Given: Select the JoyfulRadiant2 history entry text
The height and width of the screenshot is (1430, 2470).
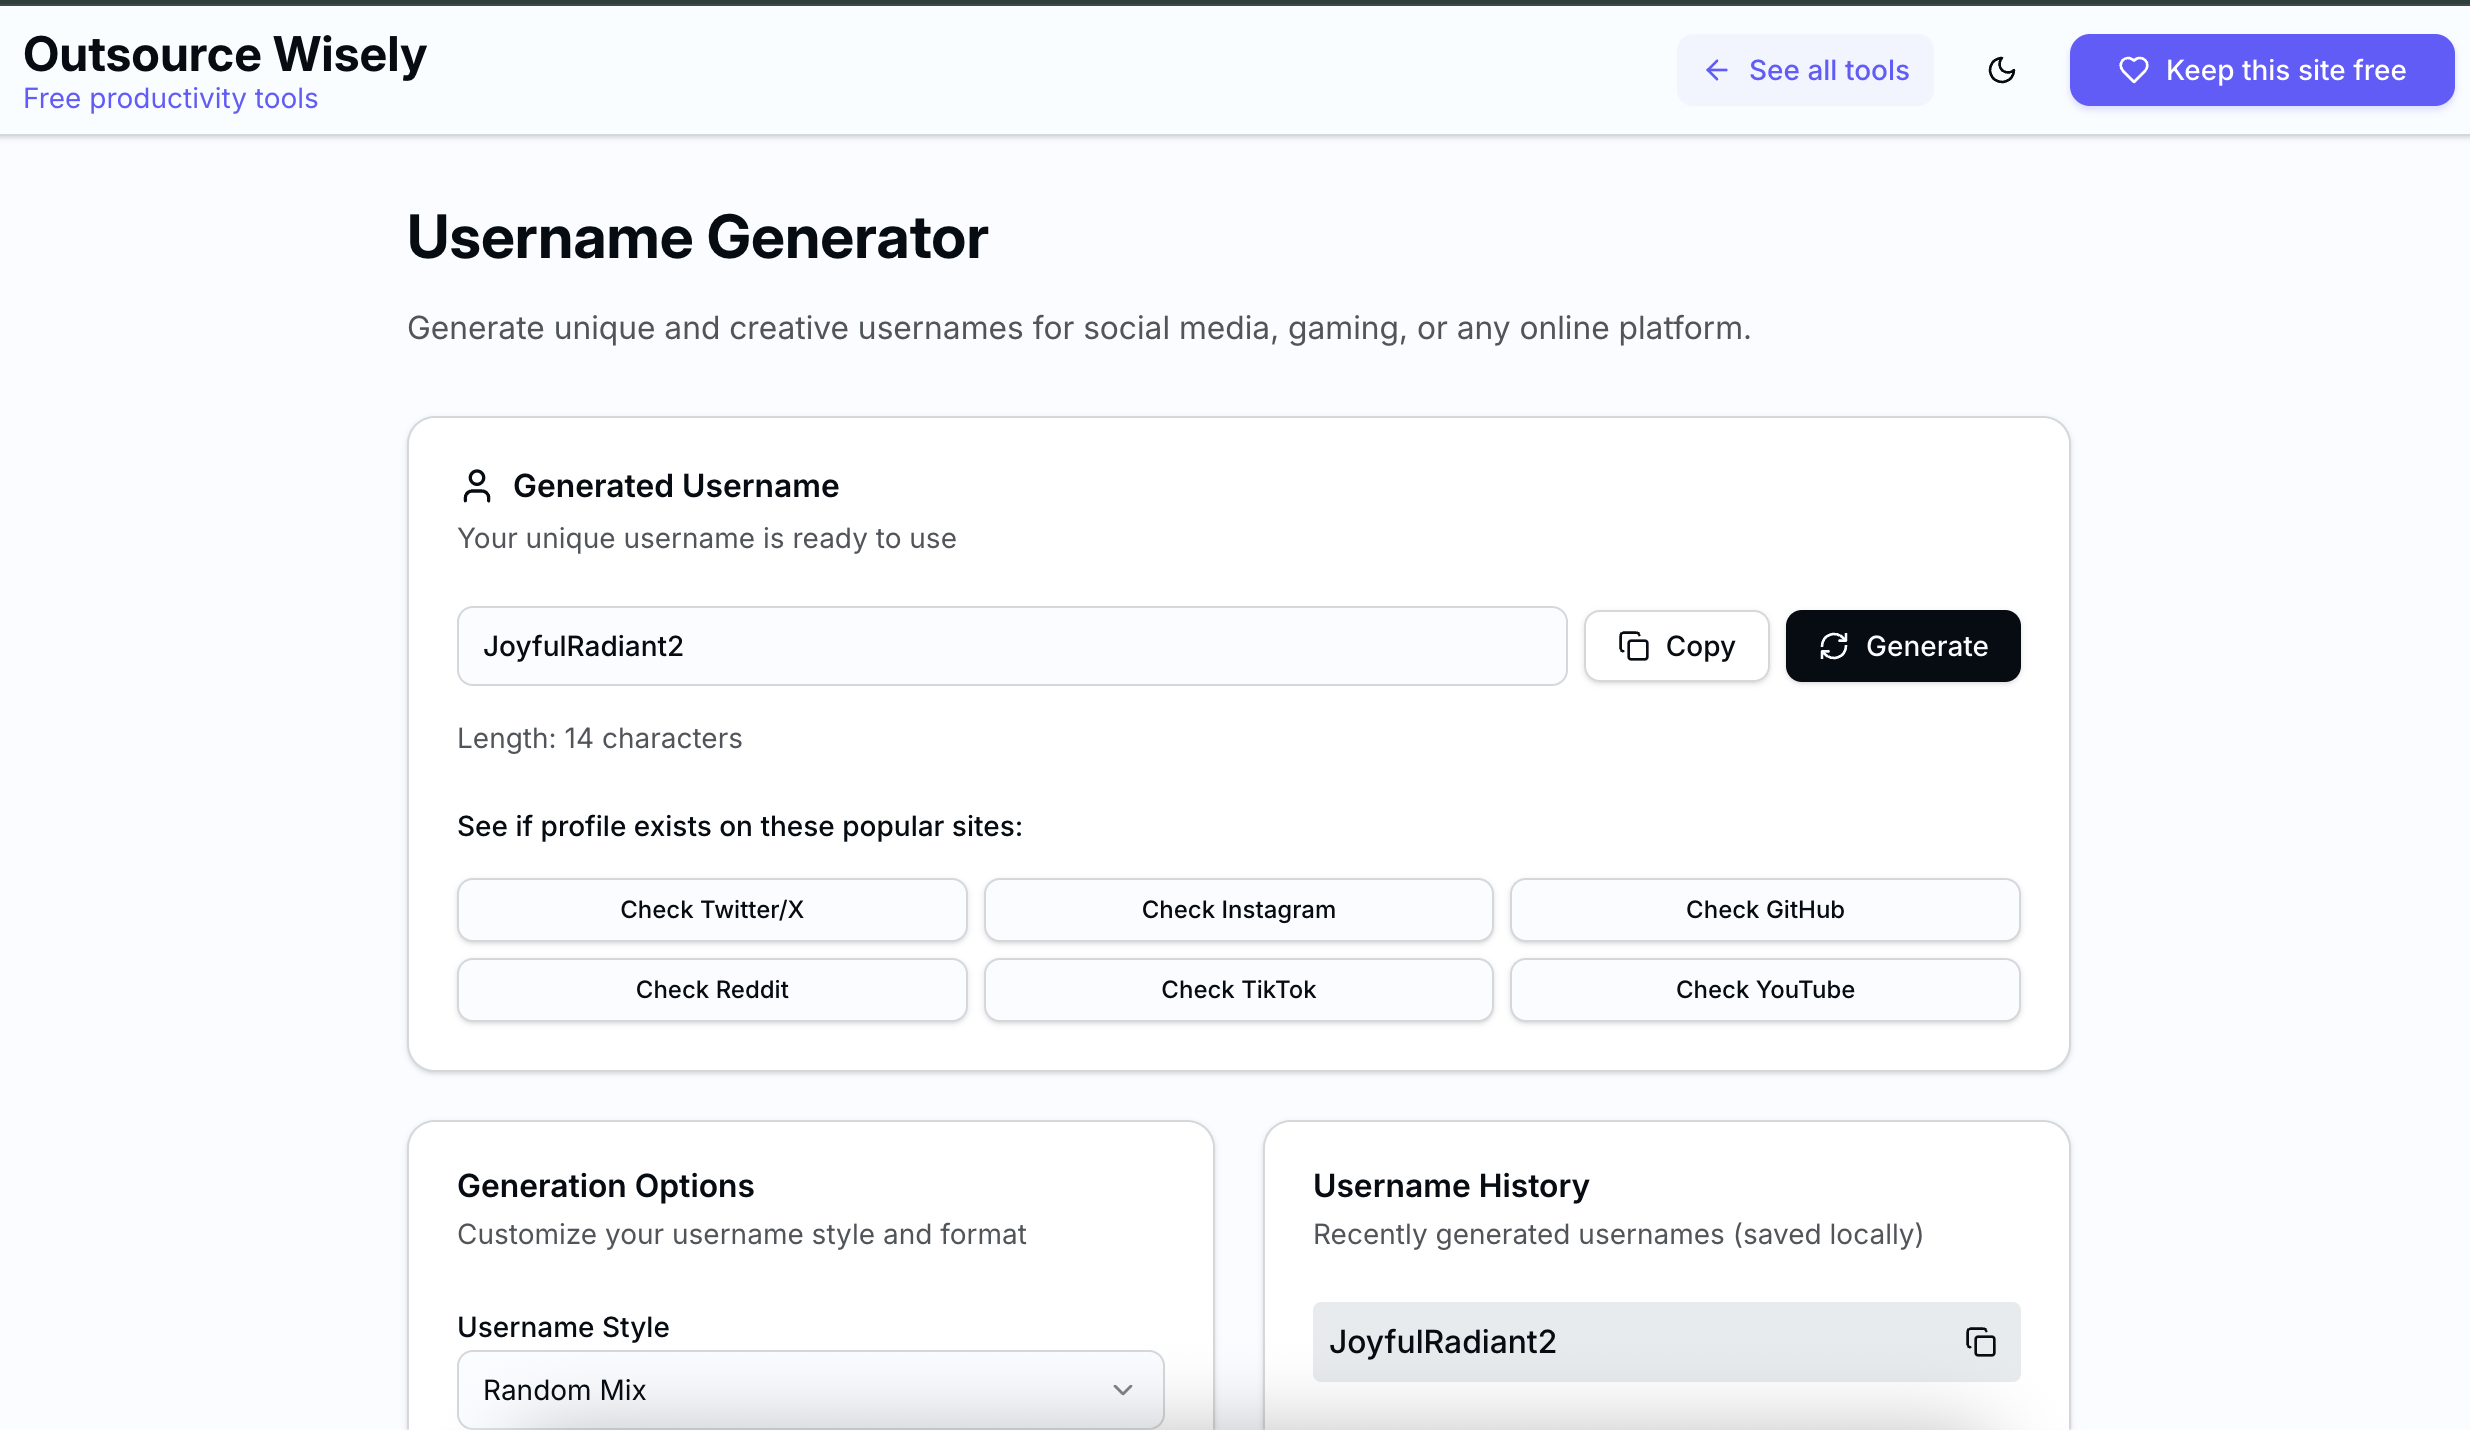Looking at the screenshot, I should [x=1443, y=1342].
